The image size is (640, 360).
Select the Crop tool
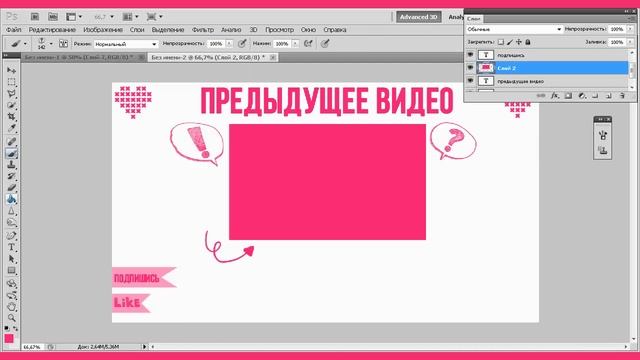point(11,117)
